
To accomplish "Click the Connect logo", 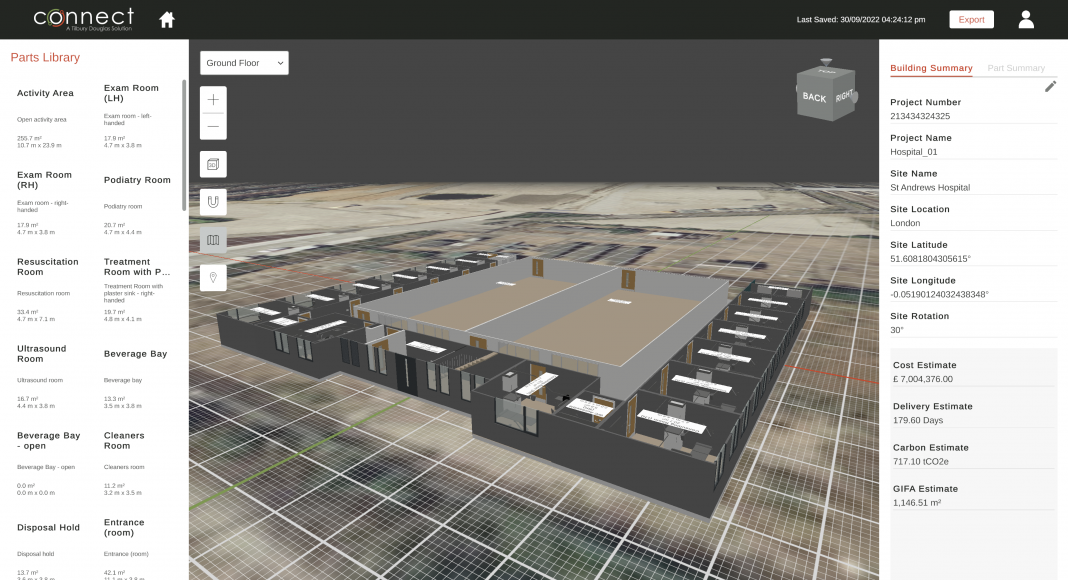I will tap(83, 19).
